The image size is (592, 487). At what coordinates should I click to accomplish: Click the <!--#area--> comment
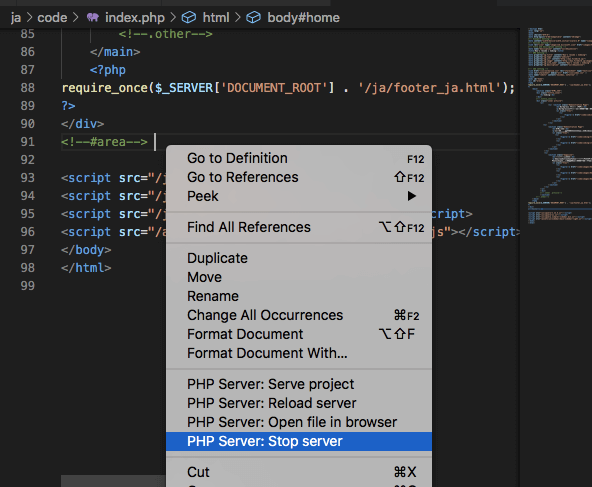(104, 142)
